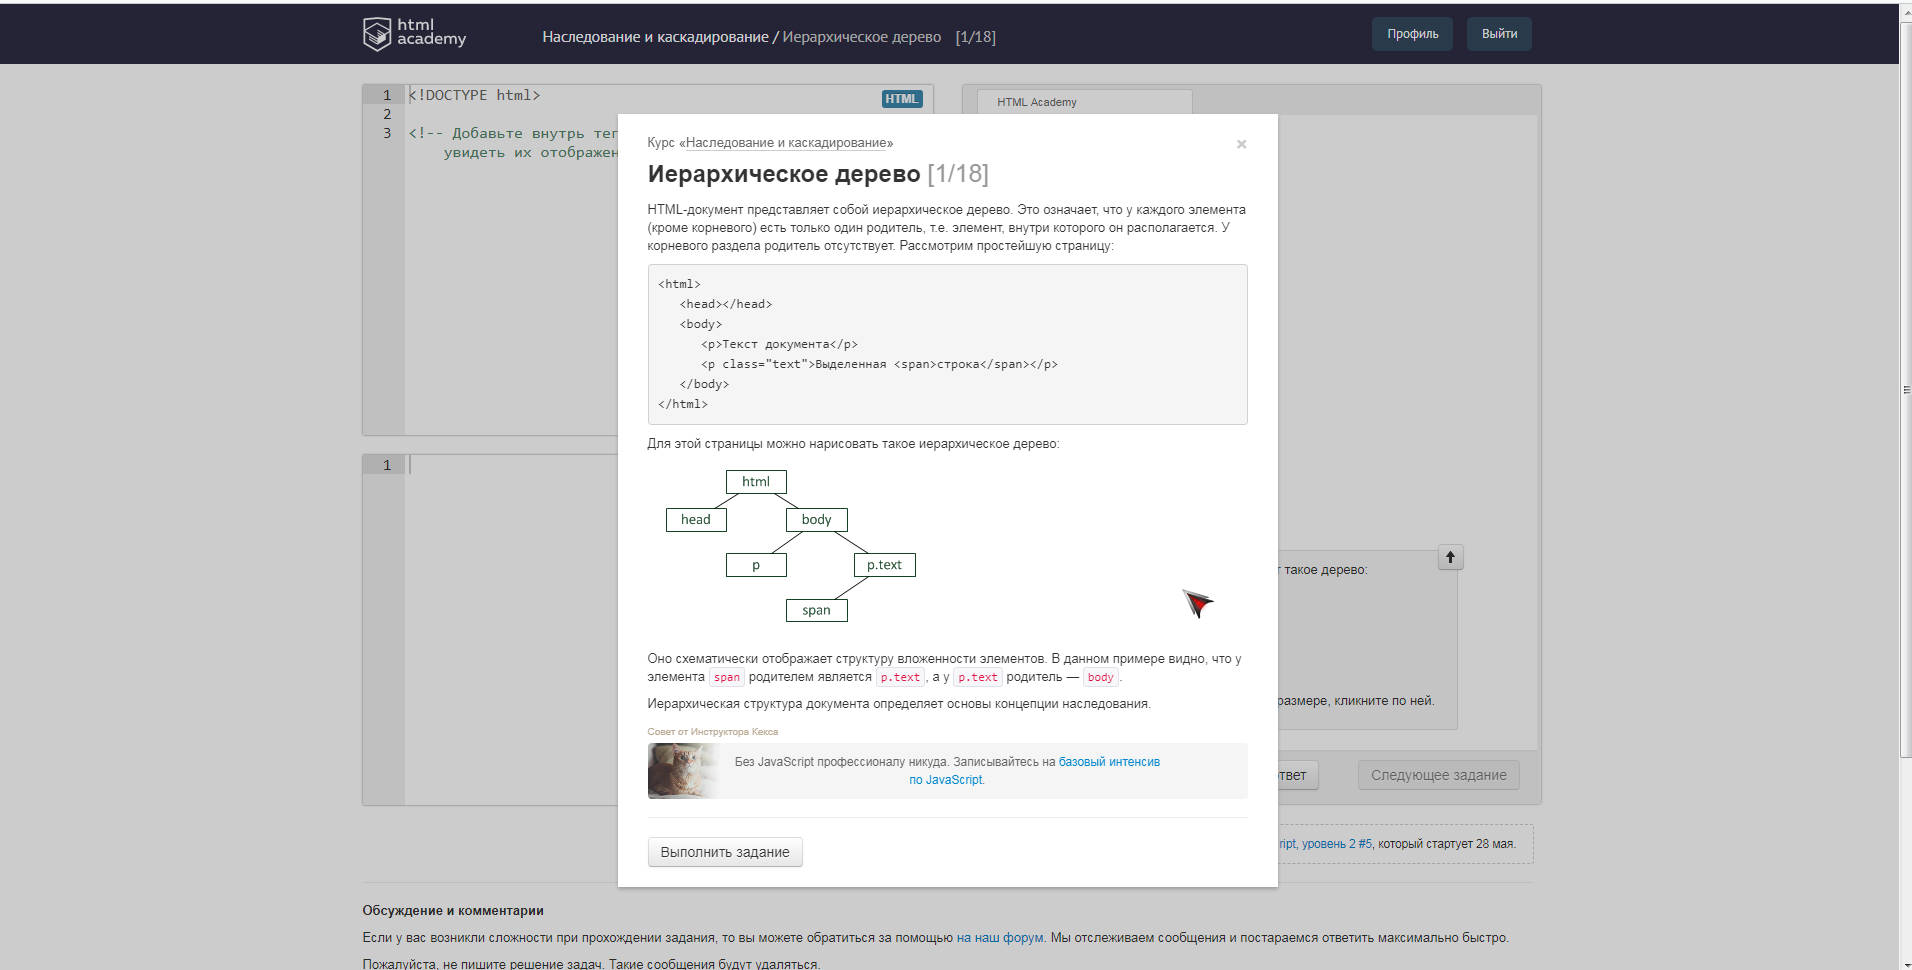The image size is (1912, 970).
Task: Click the up-arrow collapse button
Action: 1450,557
